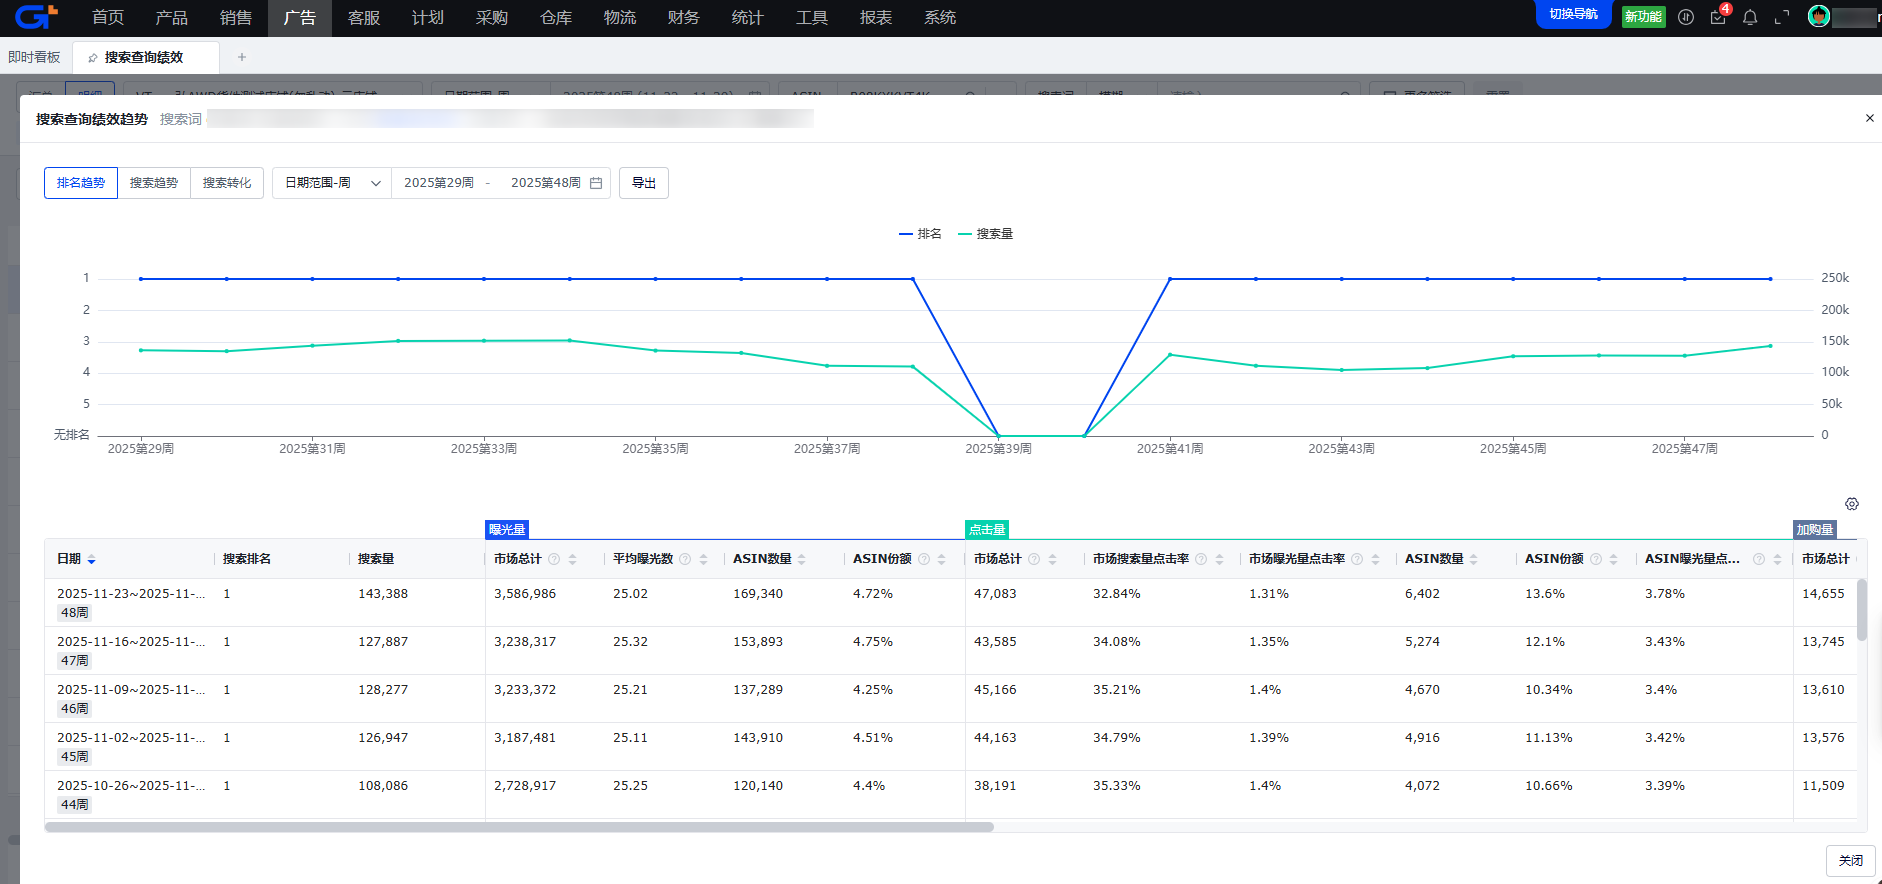Toggle the 搜索量 series in the chart legend
Image resolution: width=1882 pixels, height=884 pixels.
[985, 234]
